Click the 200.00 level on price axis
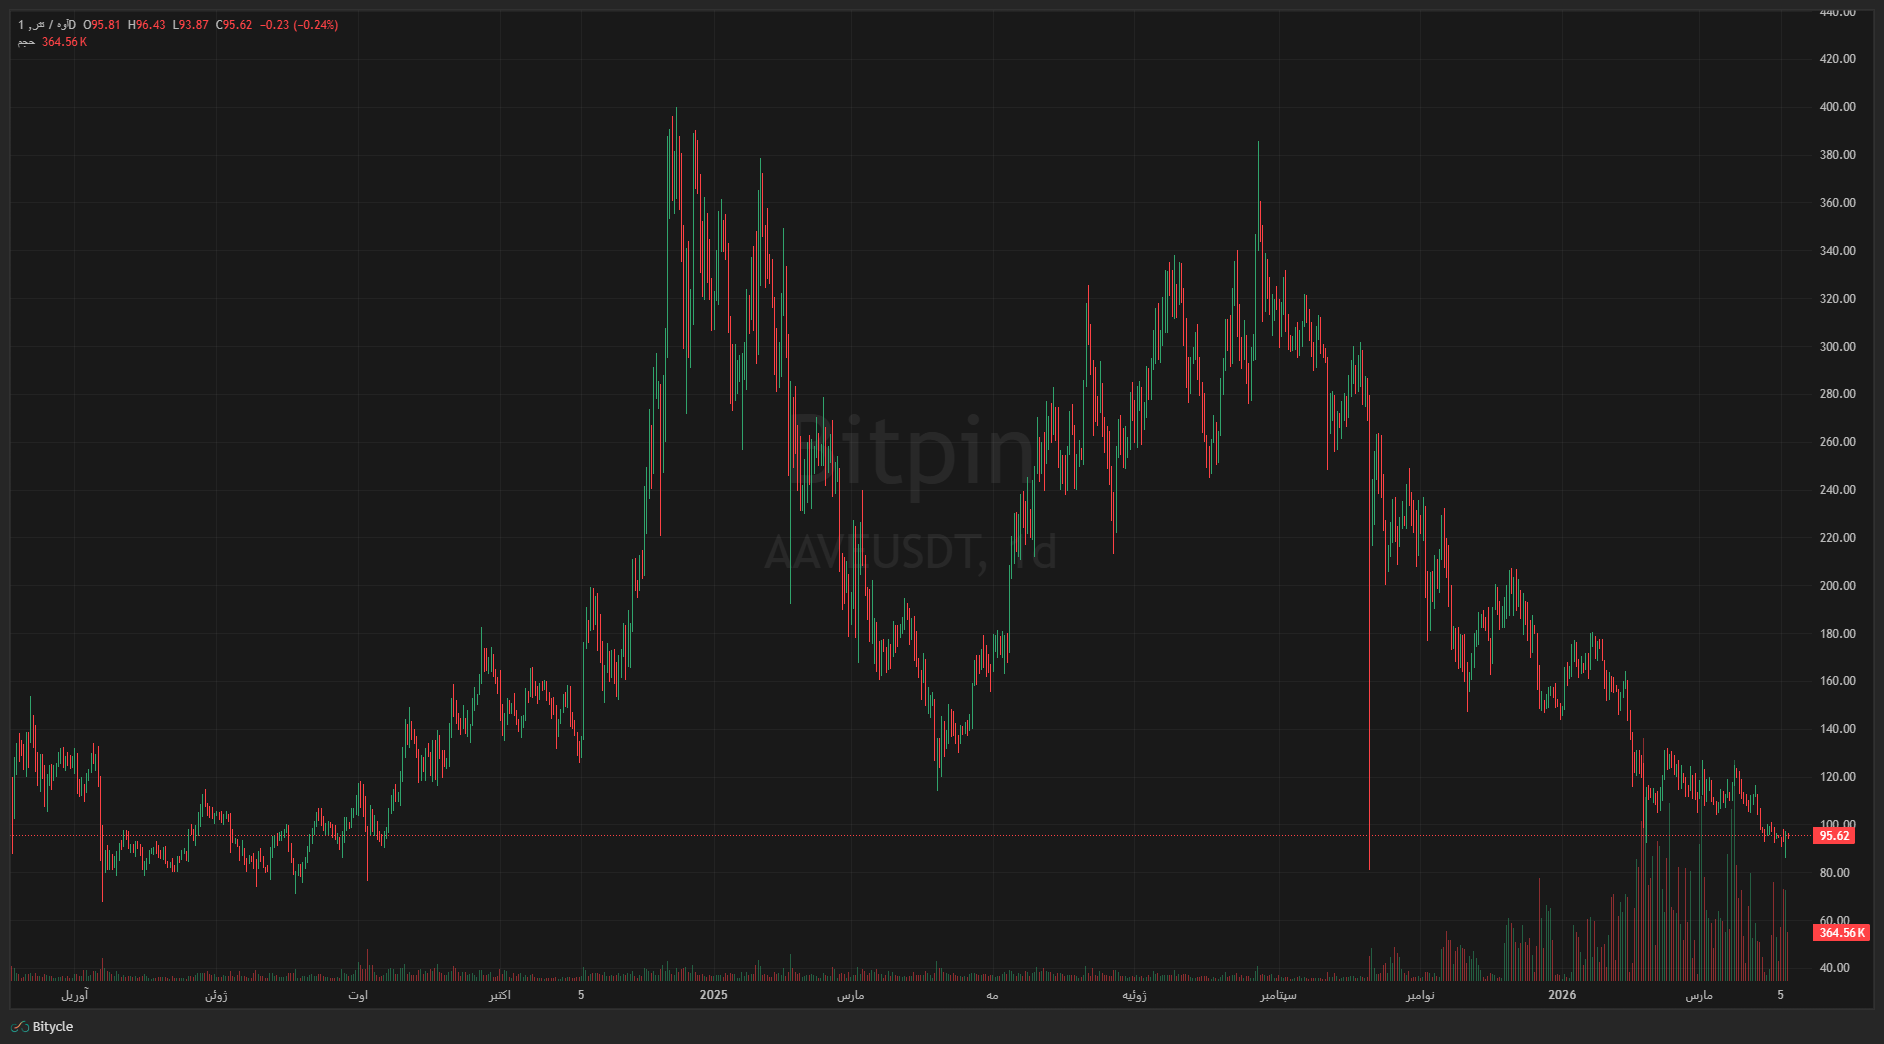1884x1044 pixels. pyautogui.click(x=1837, y=586)
